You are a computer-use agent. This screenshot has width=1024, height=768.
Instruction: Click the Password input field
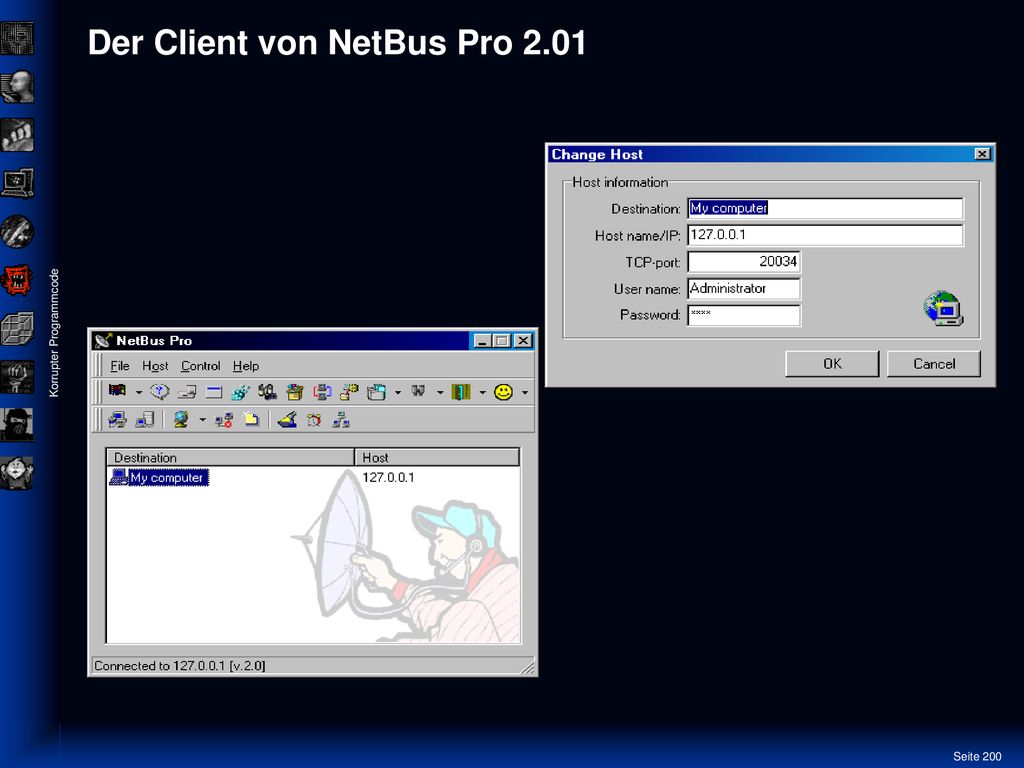click(744, 315)
